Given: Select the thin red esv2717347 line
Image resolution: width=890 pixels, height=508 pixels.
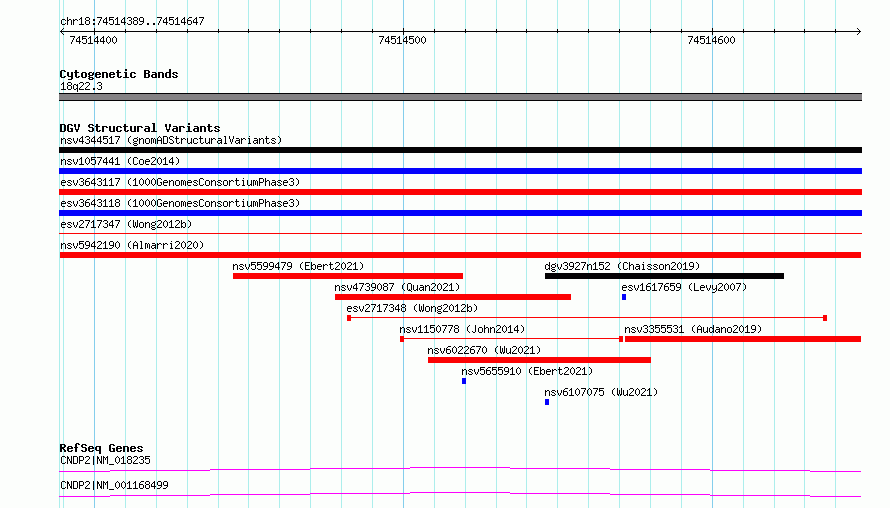Looking at the screenshot, I should pyautogui.click(x=460, y=233).
